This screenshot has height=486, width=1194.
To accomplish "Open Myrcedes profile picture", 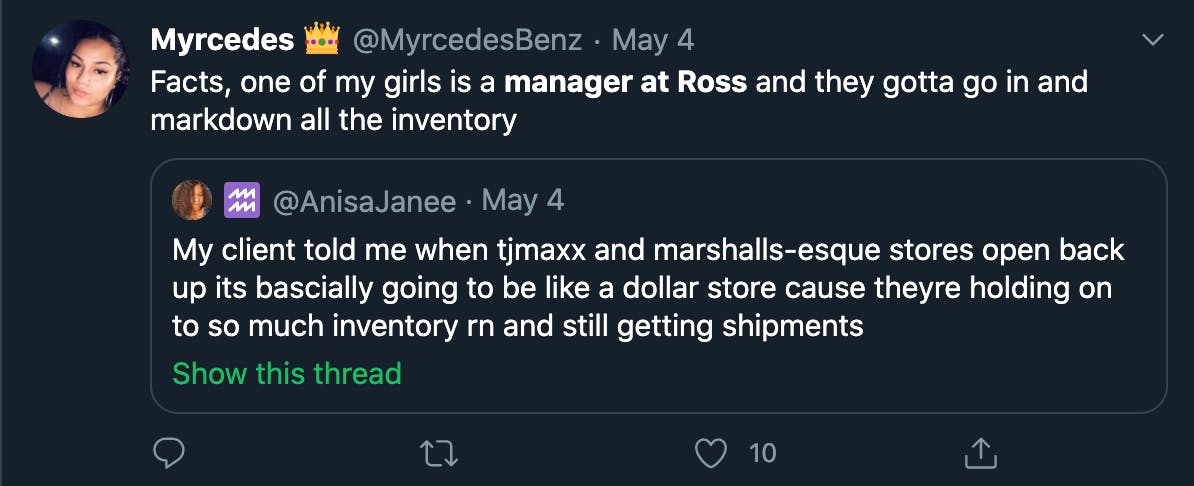I will point(80,68).
